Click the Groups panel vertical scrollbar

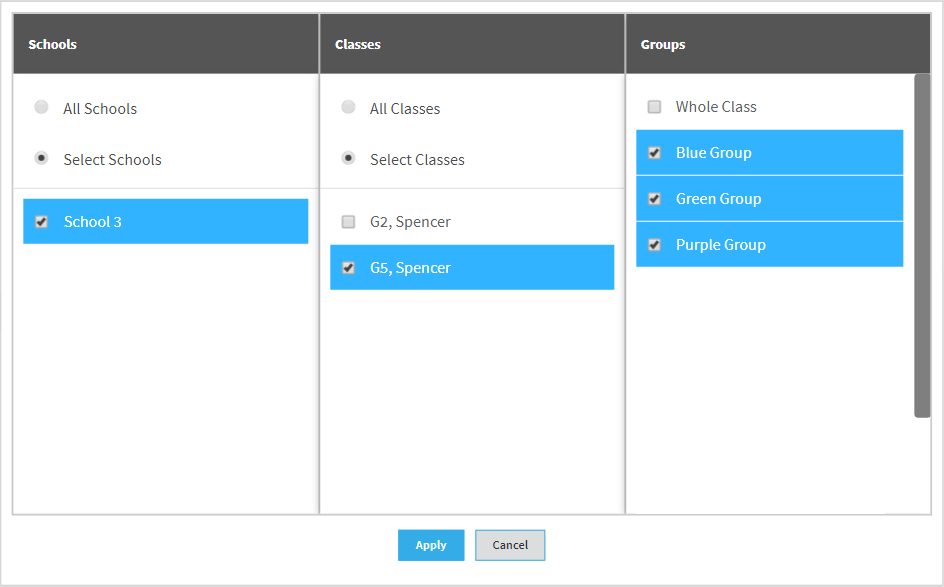922,246
